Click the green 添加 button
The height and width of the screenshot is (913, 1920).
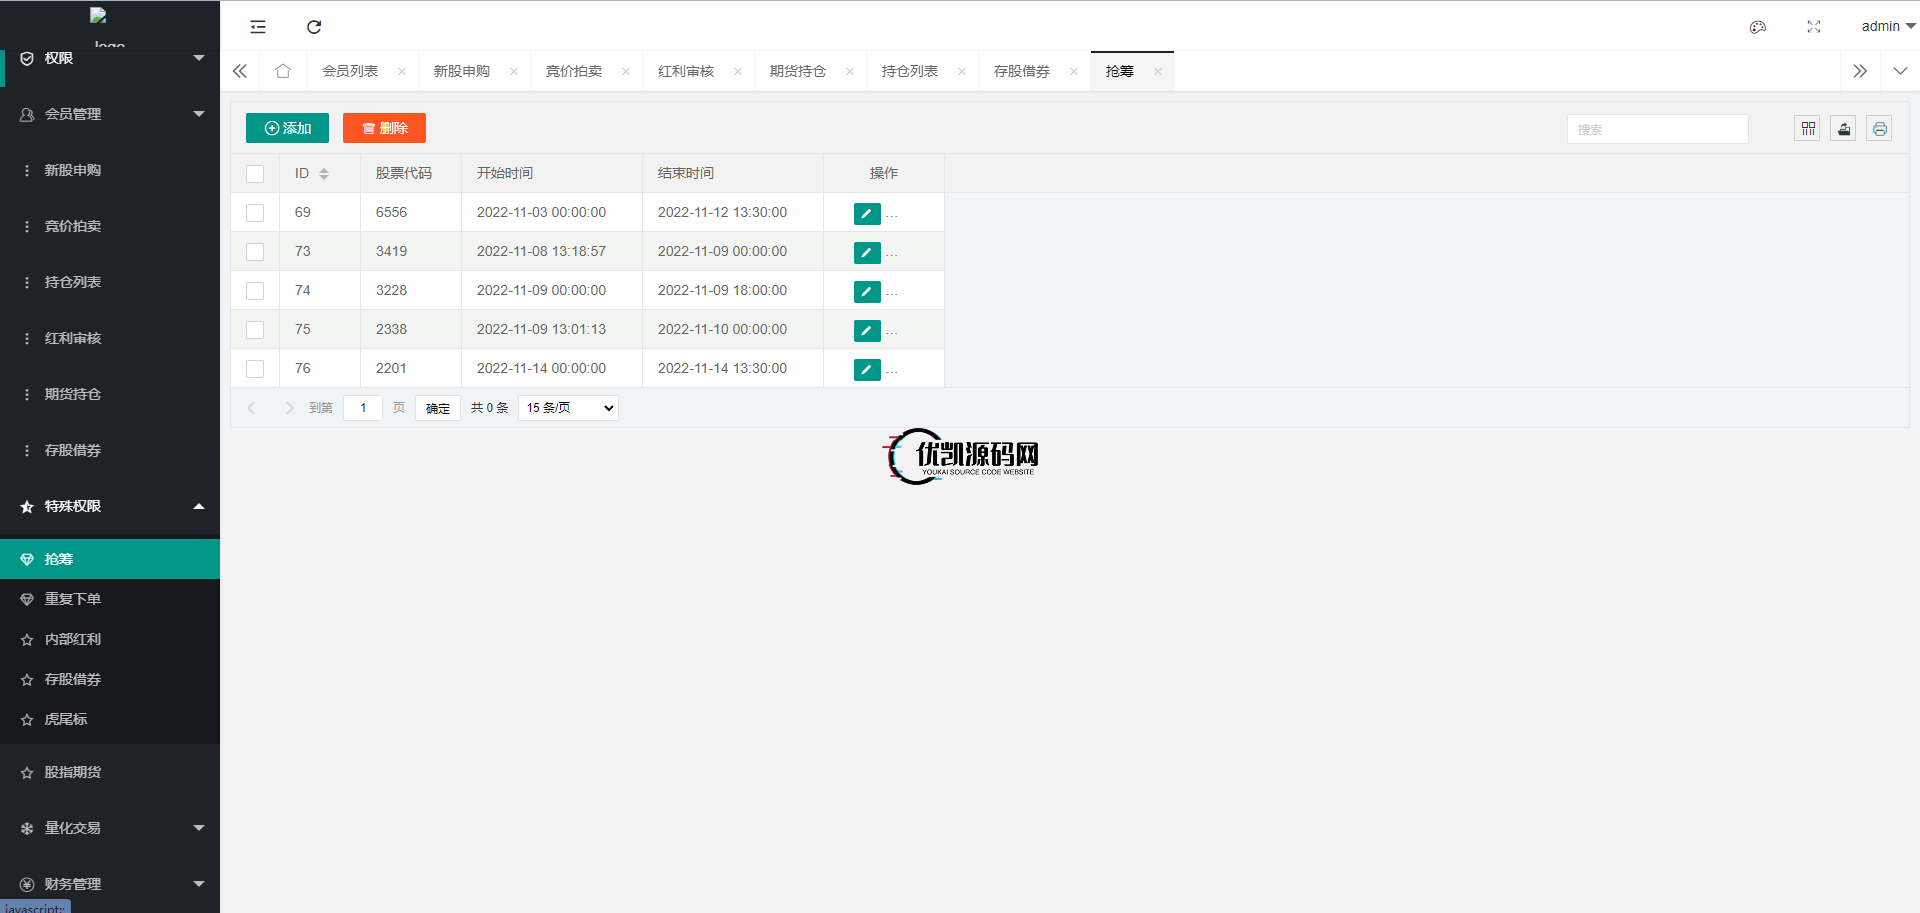point(287,128)
